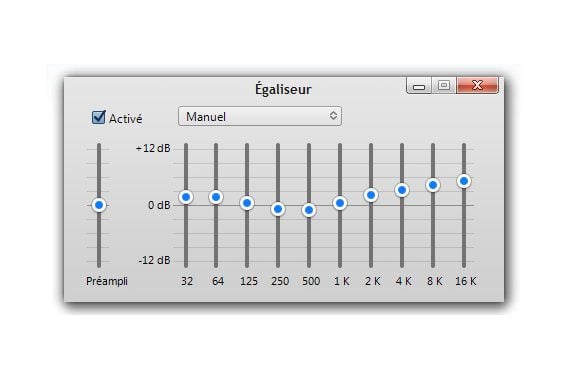Click the 2 K band slider knob
Viewport: 570px width, 380px height.
click(x=371, y=195)
